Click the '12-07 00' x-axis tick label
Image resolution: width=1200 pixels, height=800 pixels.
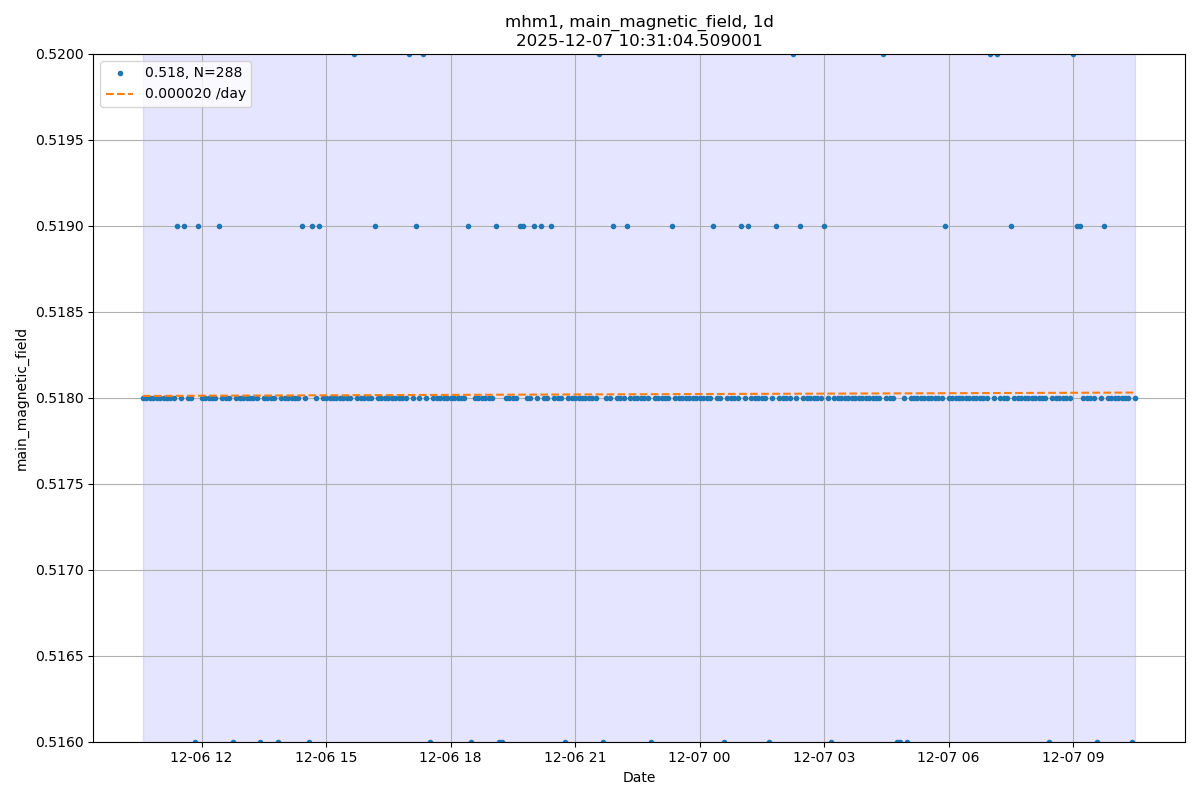(700, 758)
